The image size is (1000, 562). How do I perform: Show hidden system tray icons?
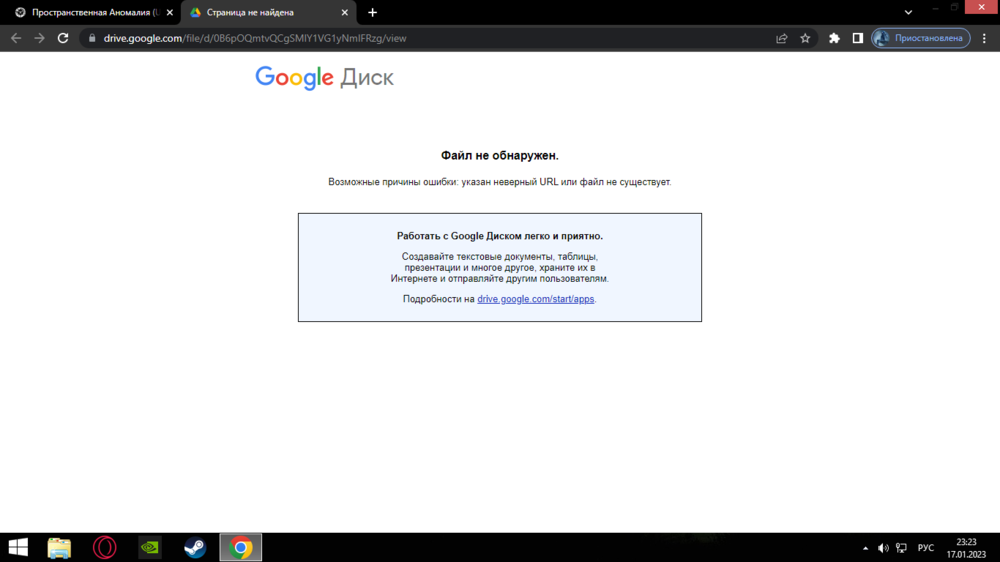[865, 548]
